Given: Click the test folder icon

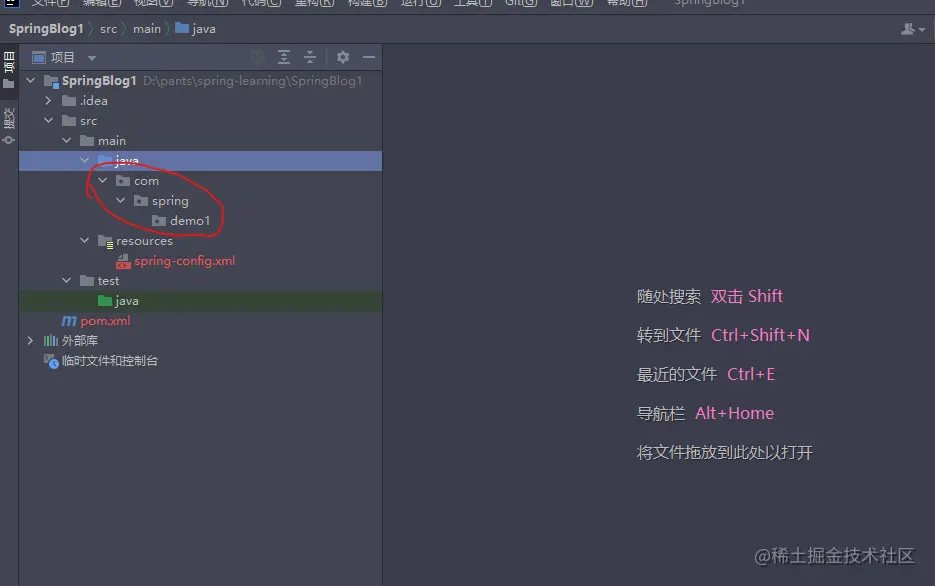Looking at the screenshot, I should coord(87,281).
